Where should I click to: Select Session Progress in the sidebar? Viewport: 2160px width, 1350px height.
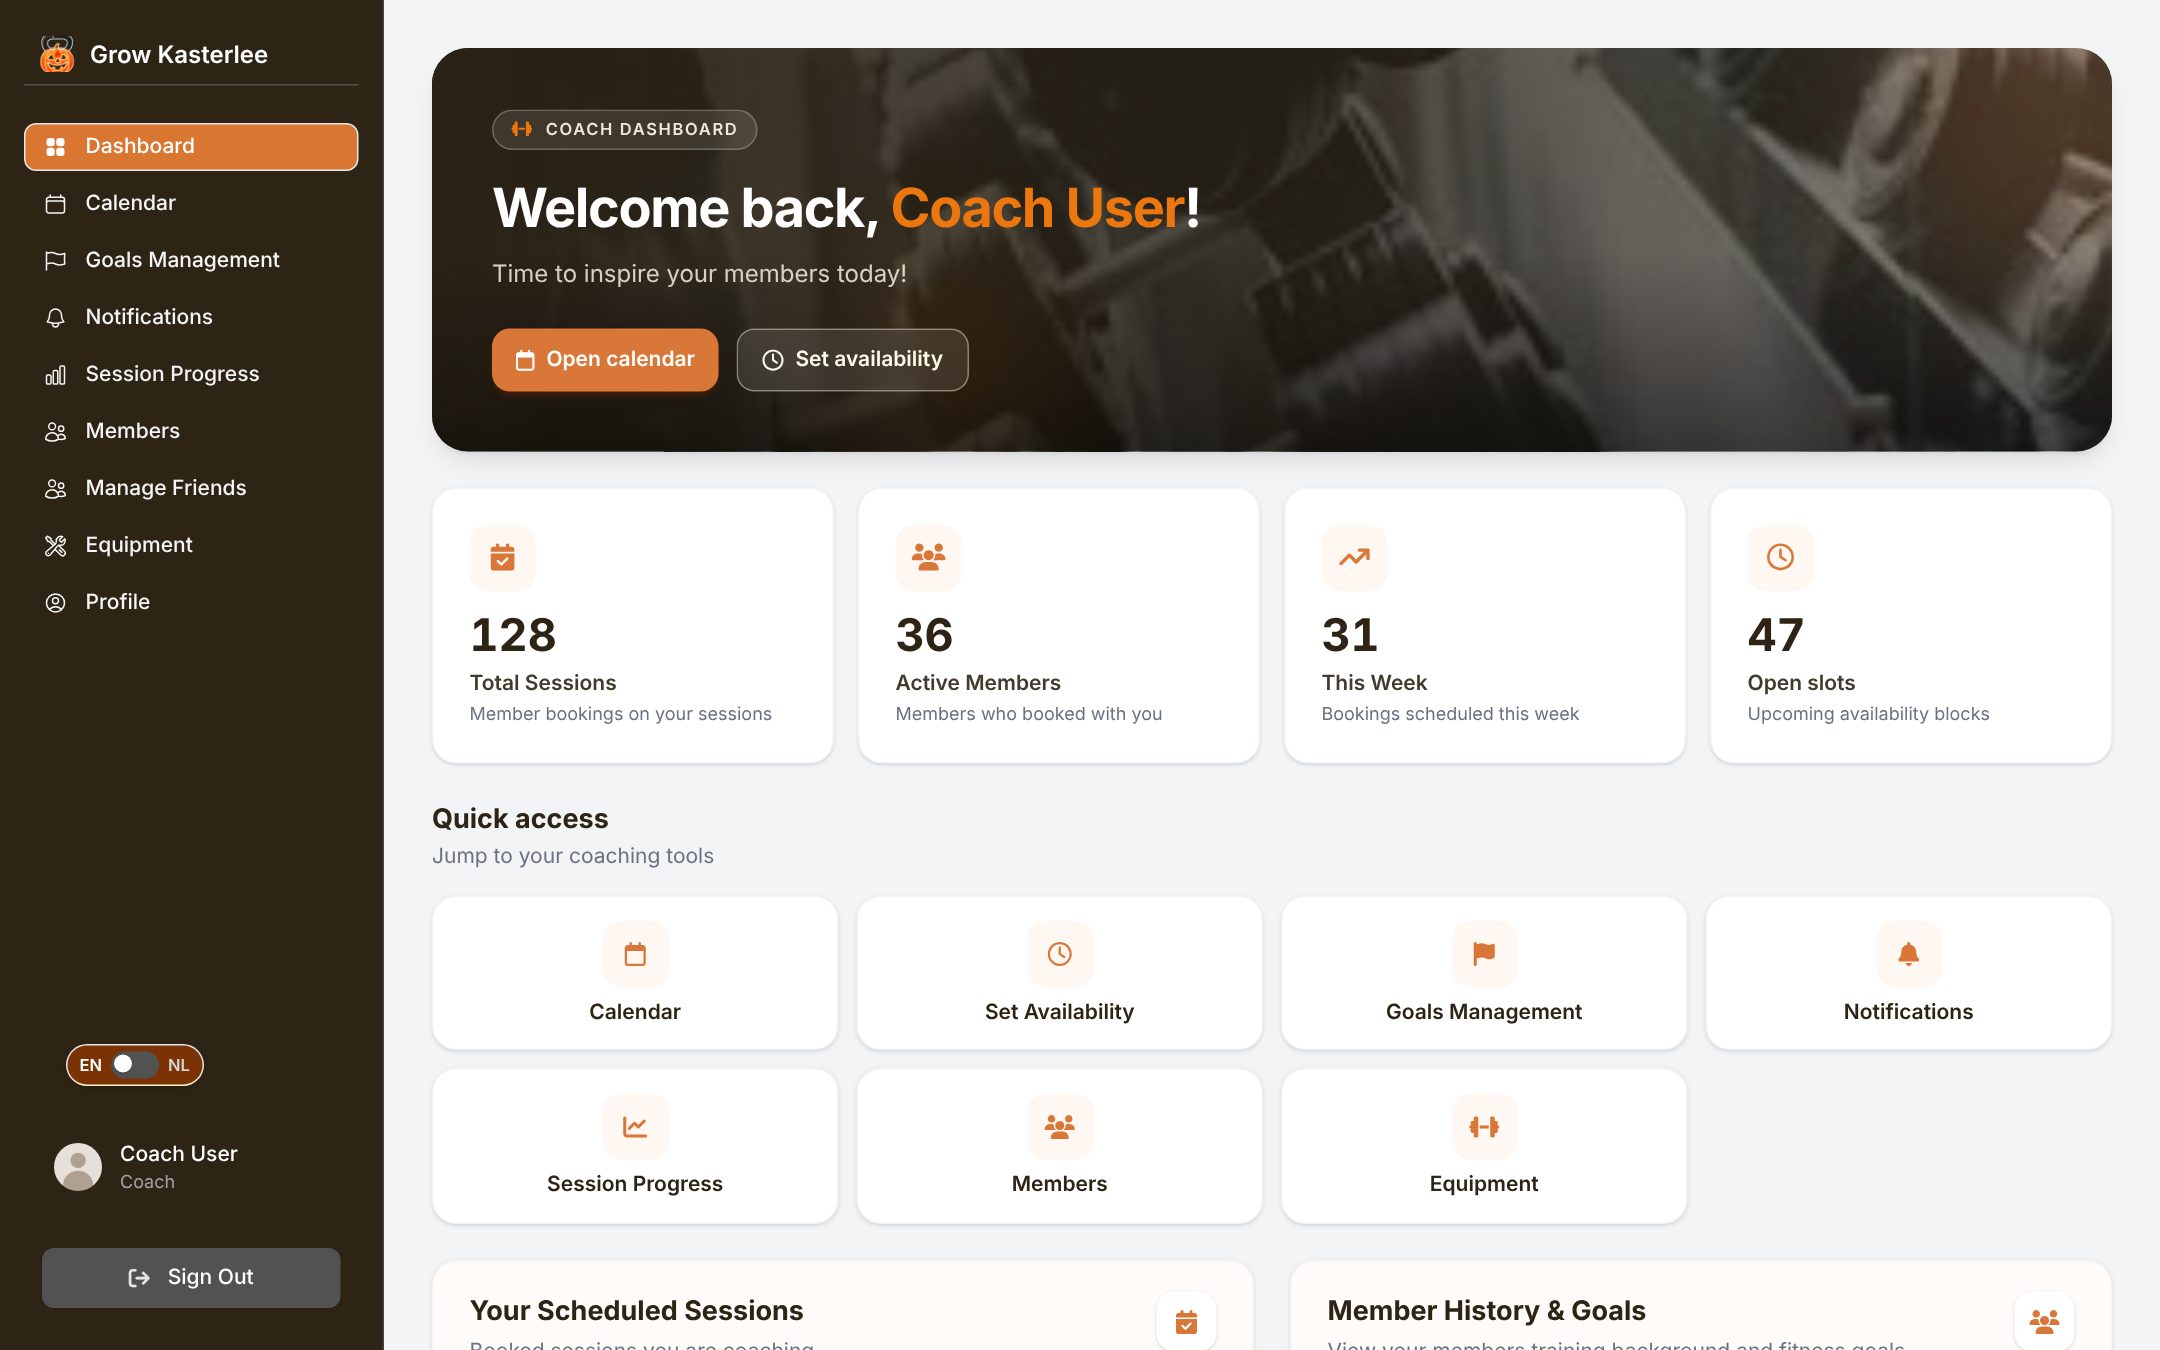(x=191, y=374)
